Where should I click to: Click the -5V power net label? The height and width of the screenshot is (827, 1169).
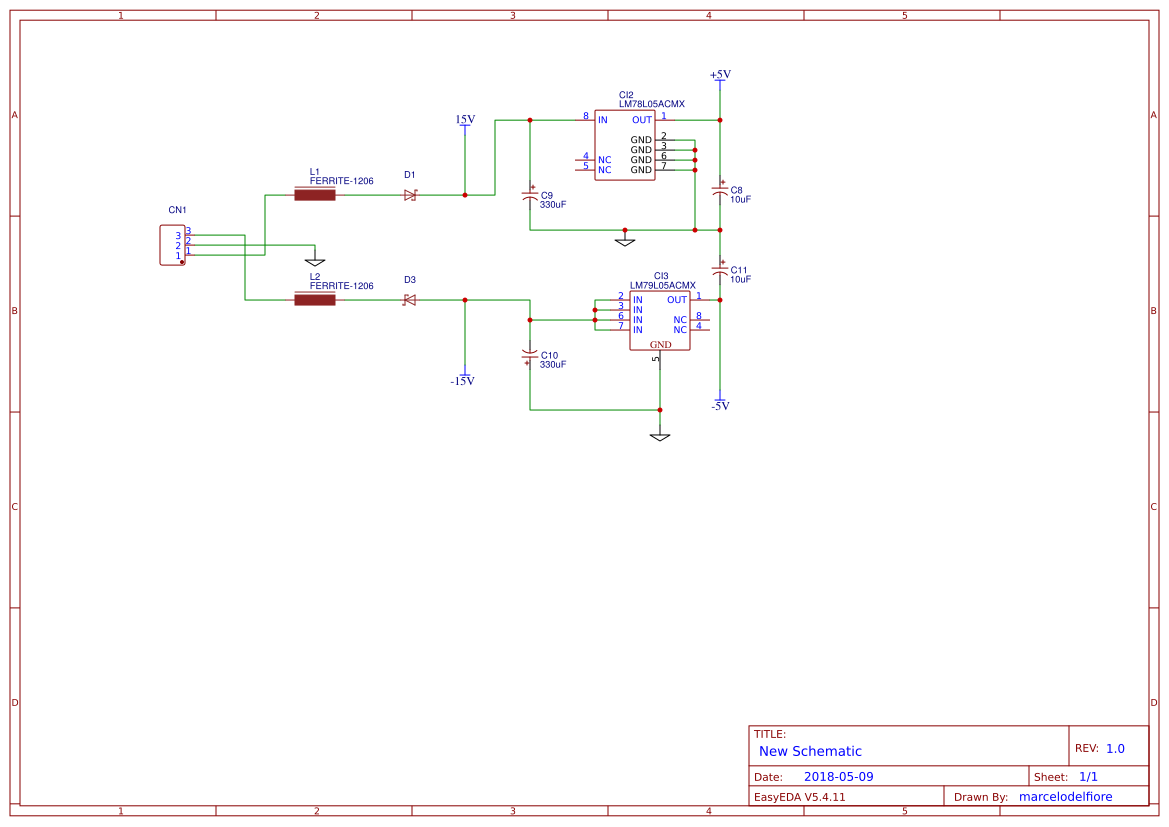tap(718, 406)
